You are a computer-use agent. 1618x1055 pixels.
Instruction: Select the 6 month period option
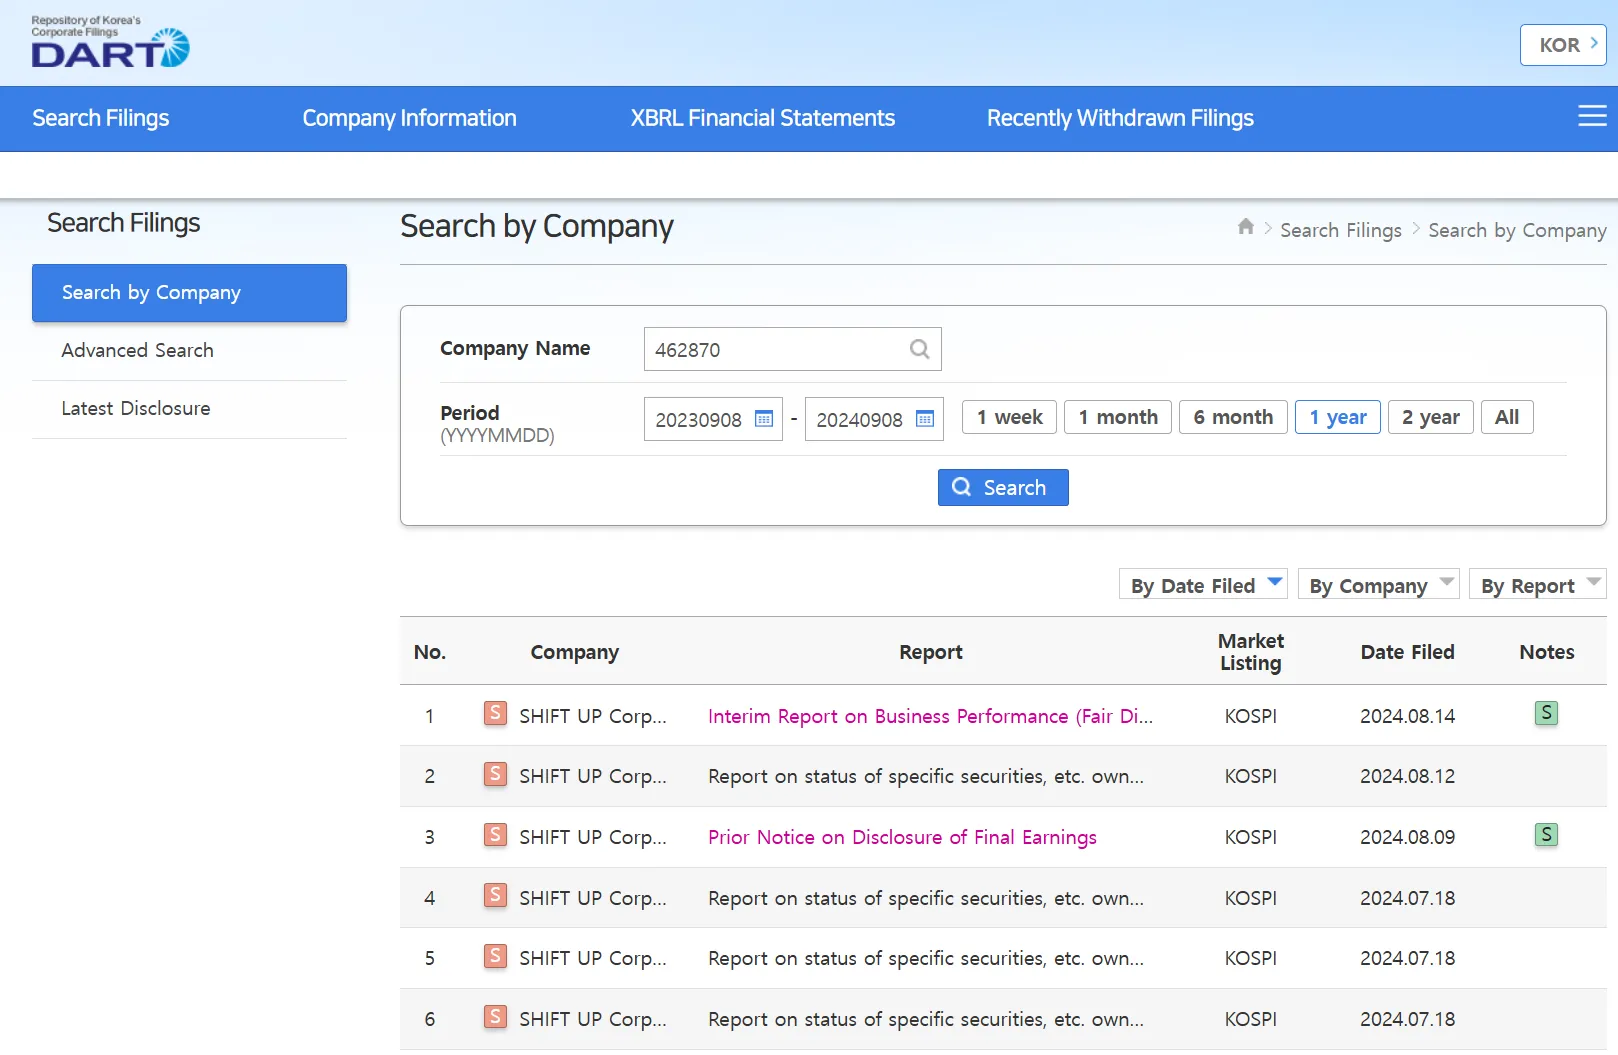point(1233,417)
